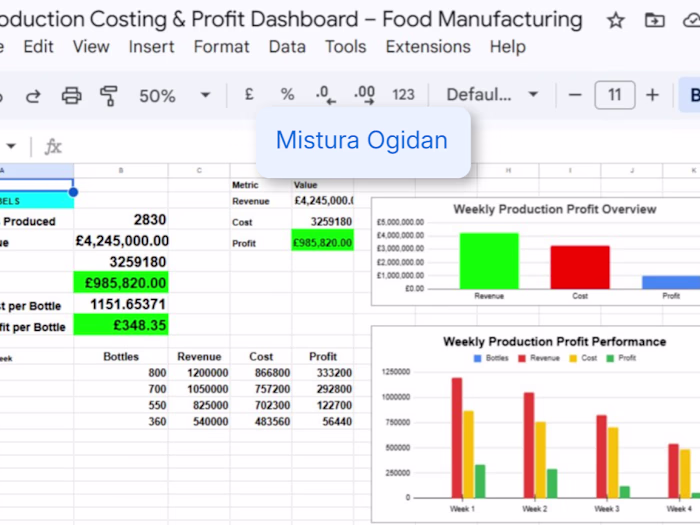Format as percent with % icon
Viewport: 700px width, 525px height.
pos(287,94)
